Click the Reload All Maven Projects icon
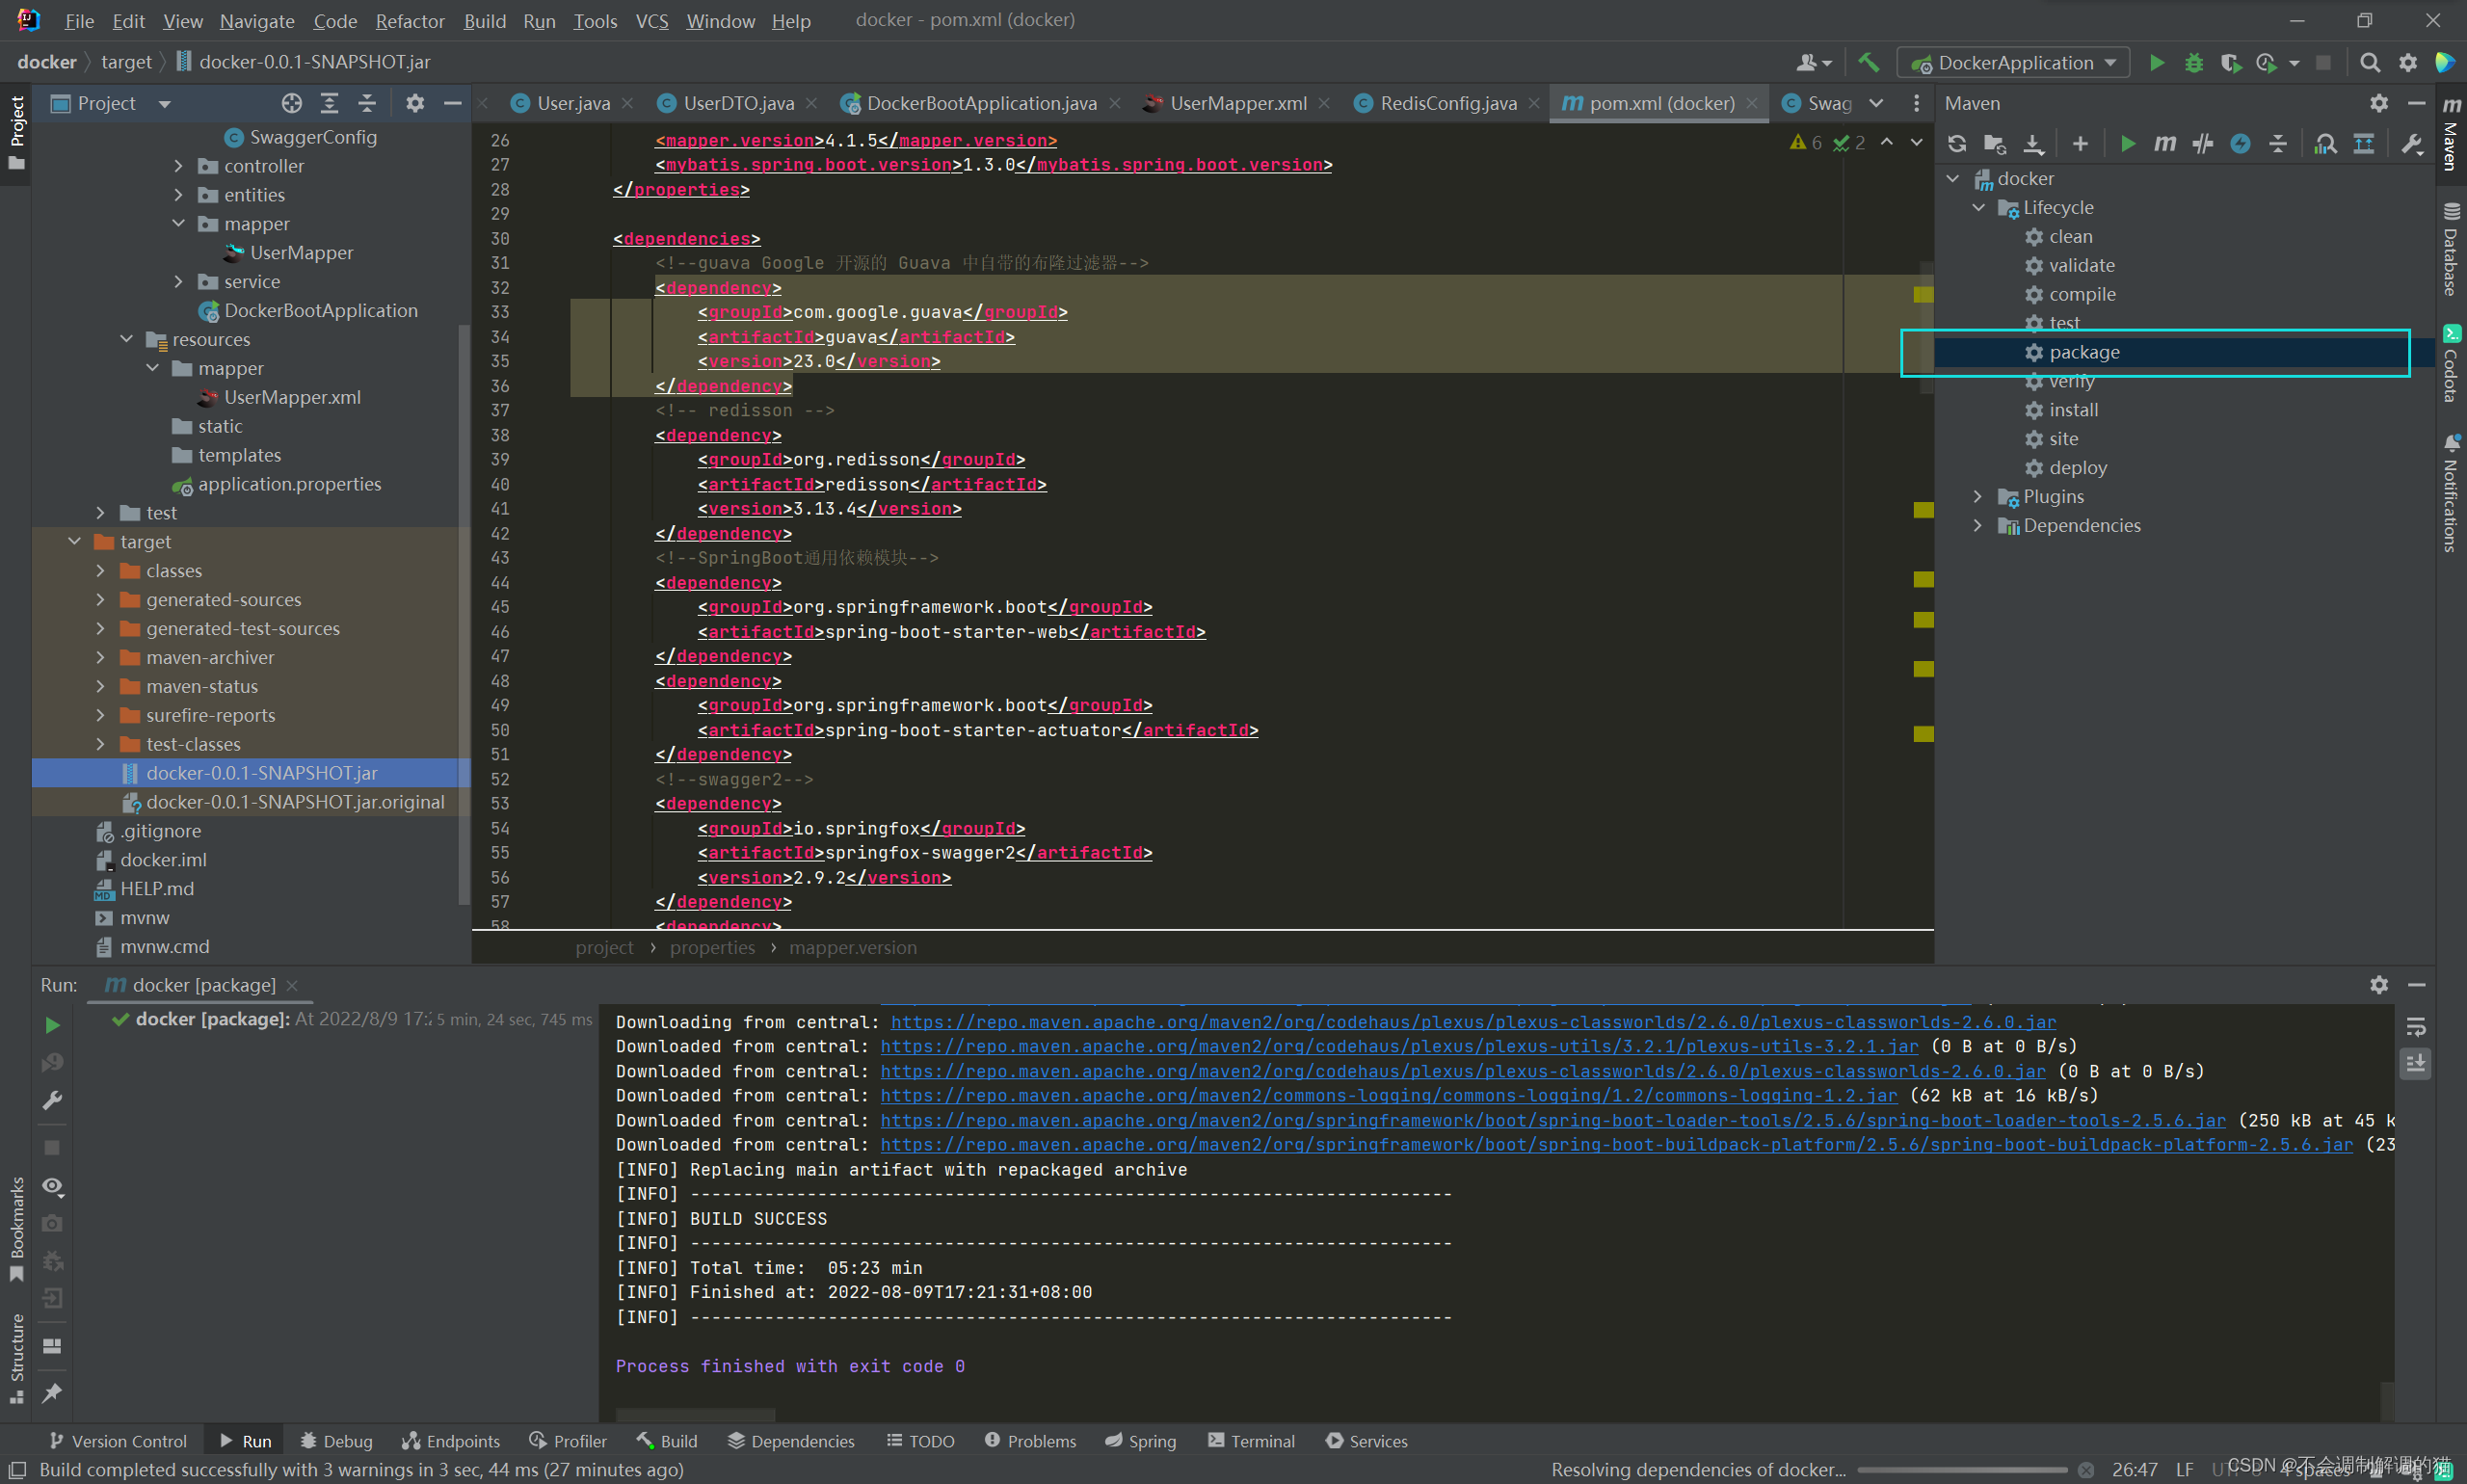The width and height of the screenshot is (2467, 1484). (1957, 144)
